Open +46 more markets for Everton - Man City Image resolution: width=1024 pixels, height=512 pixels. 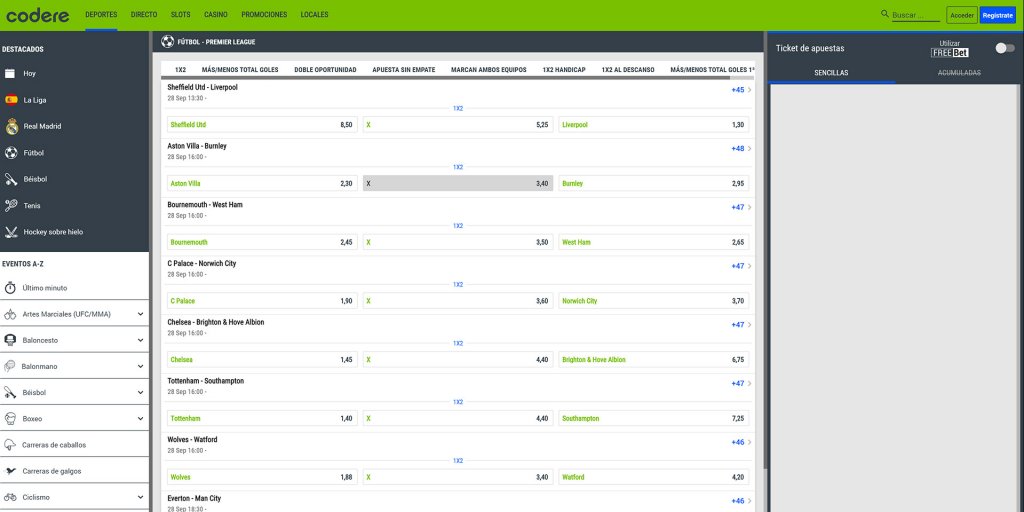pyautogui.click(x=741, y=502)
